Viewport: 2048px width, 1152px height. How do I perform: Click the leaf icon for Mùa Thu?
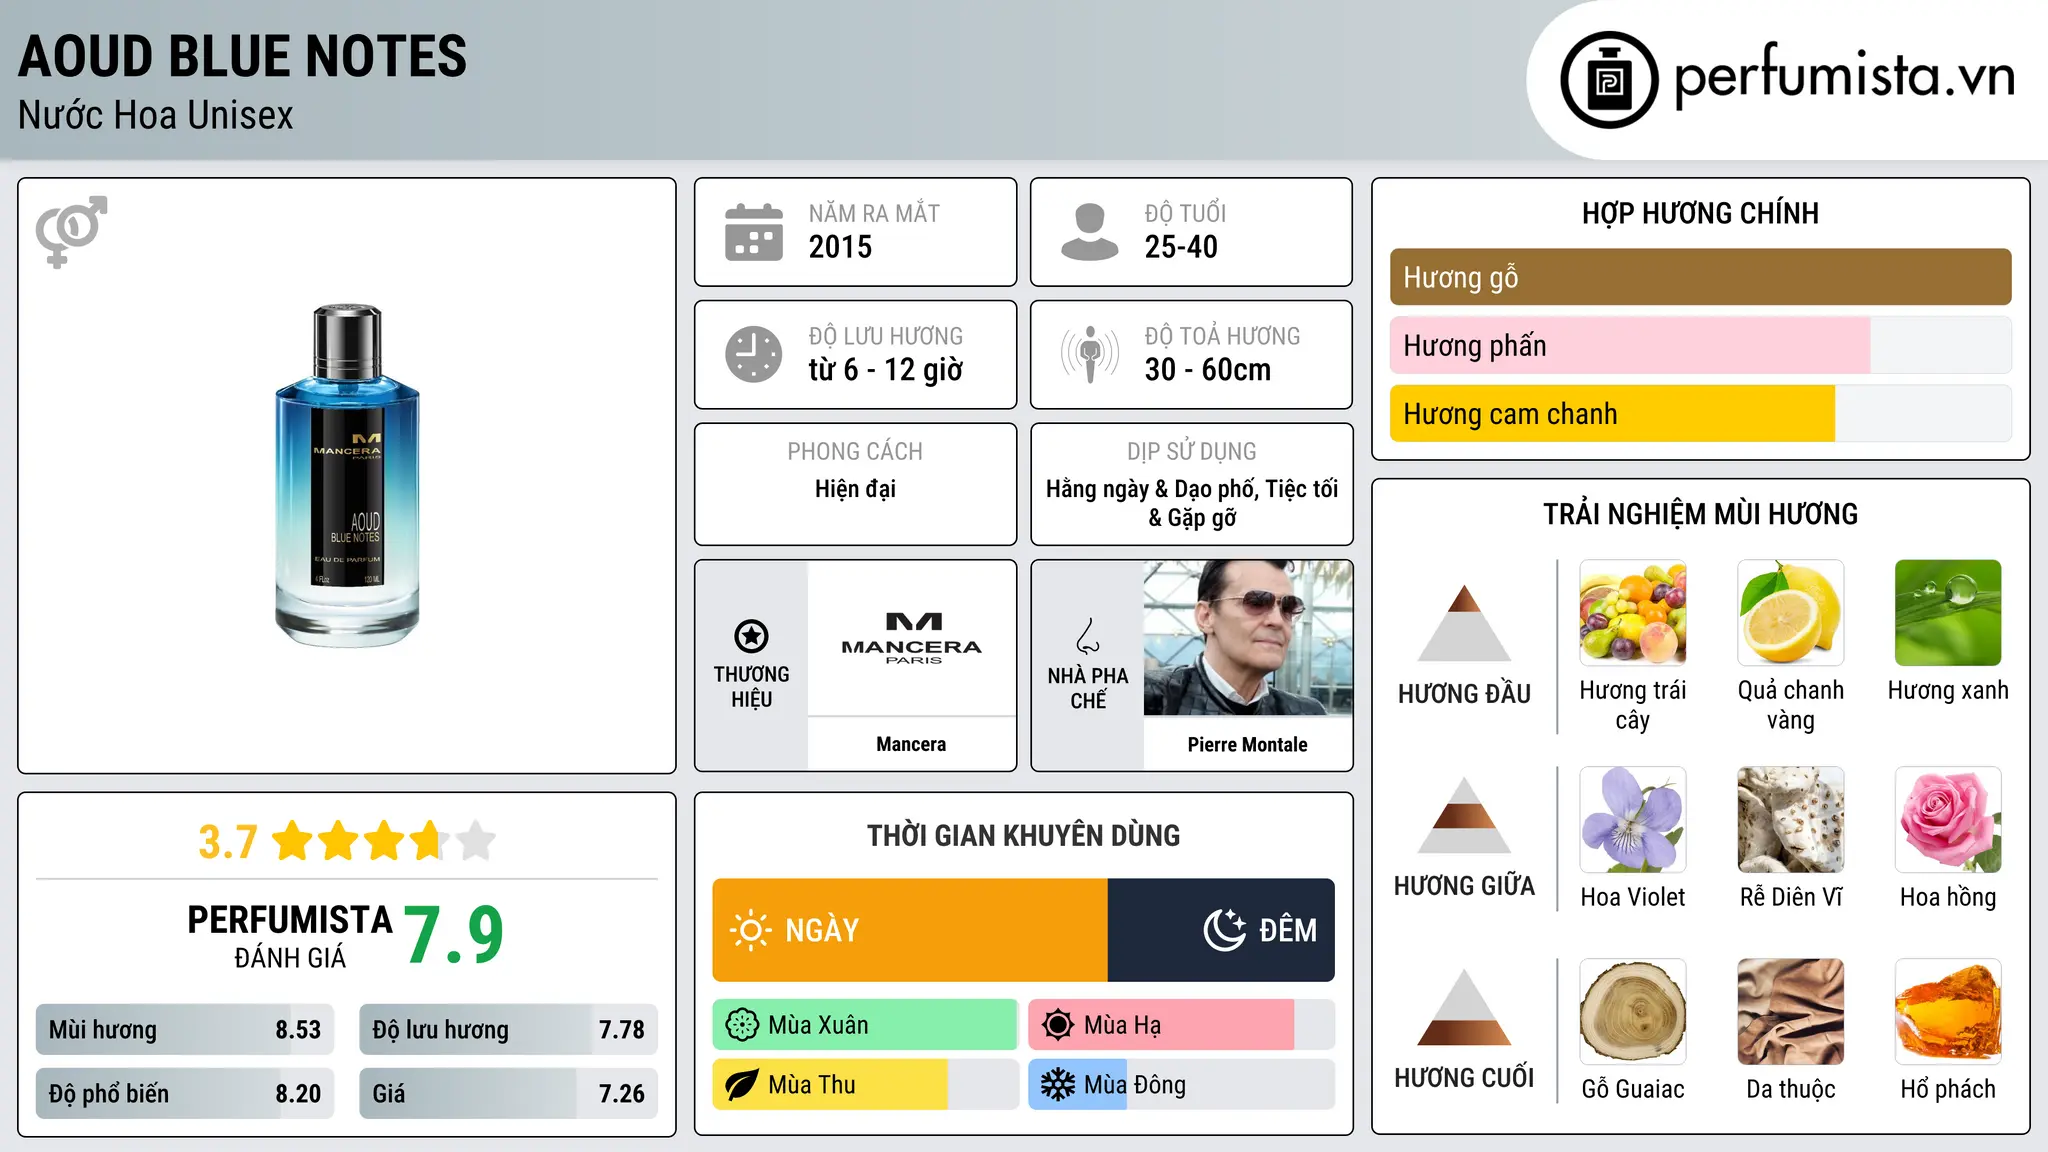coord(742,1085)
